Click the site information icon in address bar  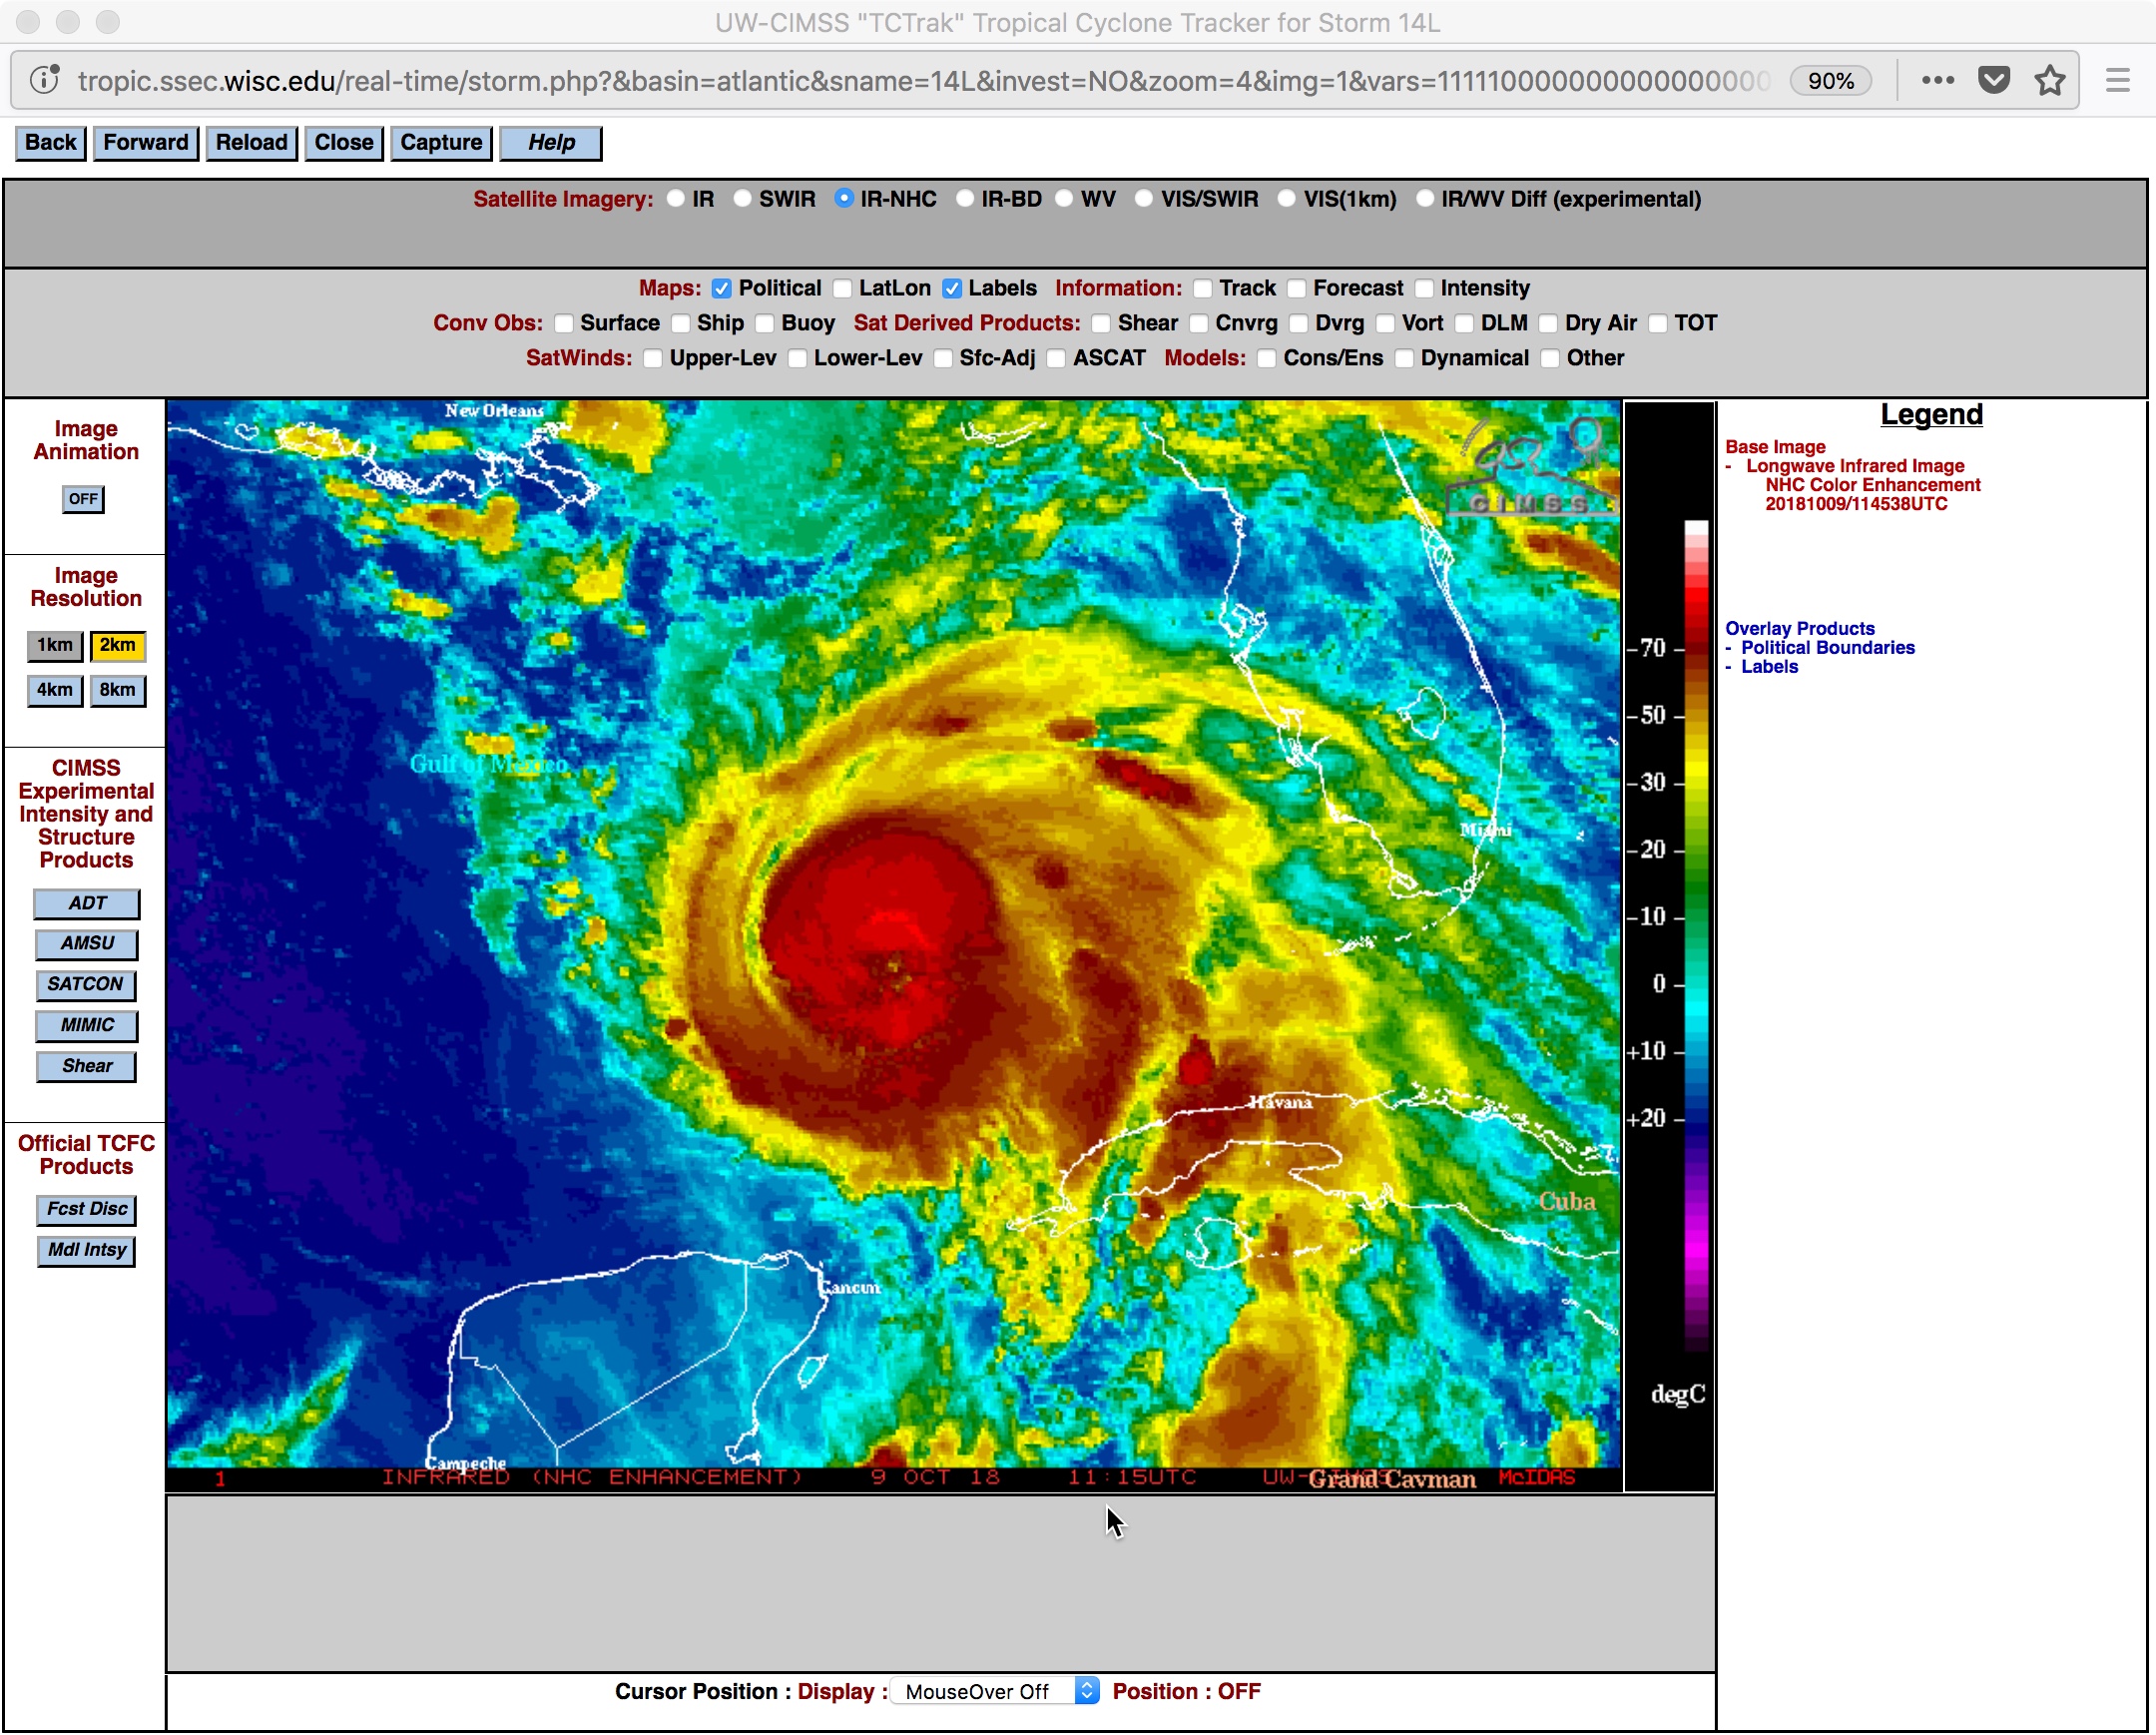45,80
